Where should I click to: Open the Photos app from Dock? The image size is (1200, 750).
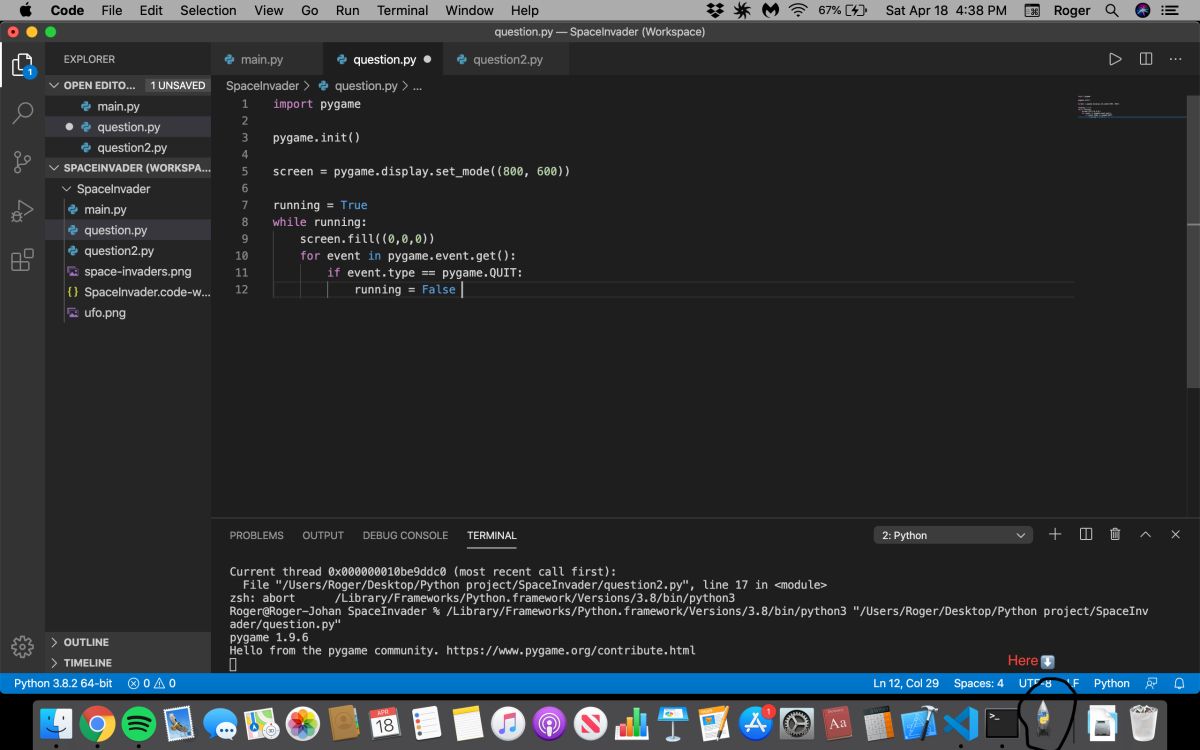click(x=302, y=723)
